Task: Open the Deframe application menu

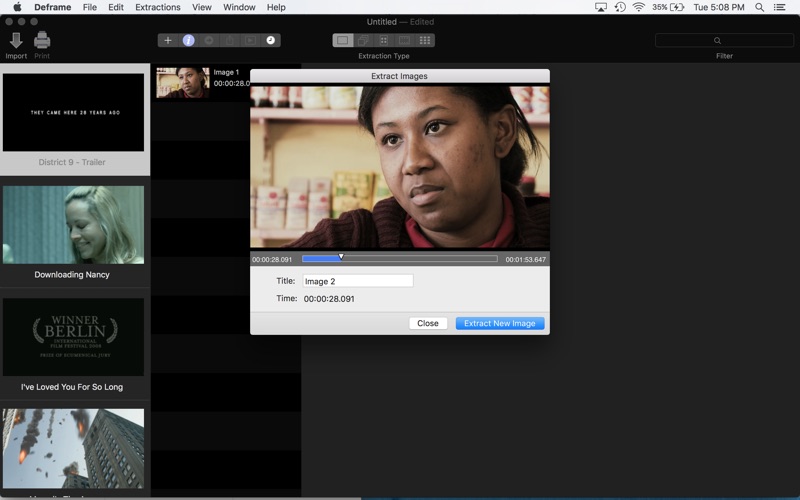Action: coord(53,7)
